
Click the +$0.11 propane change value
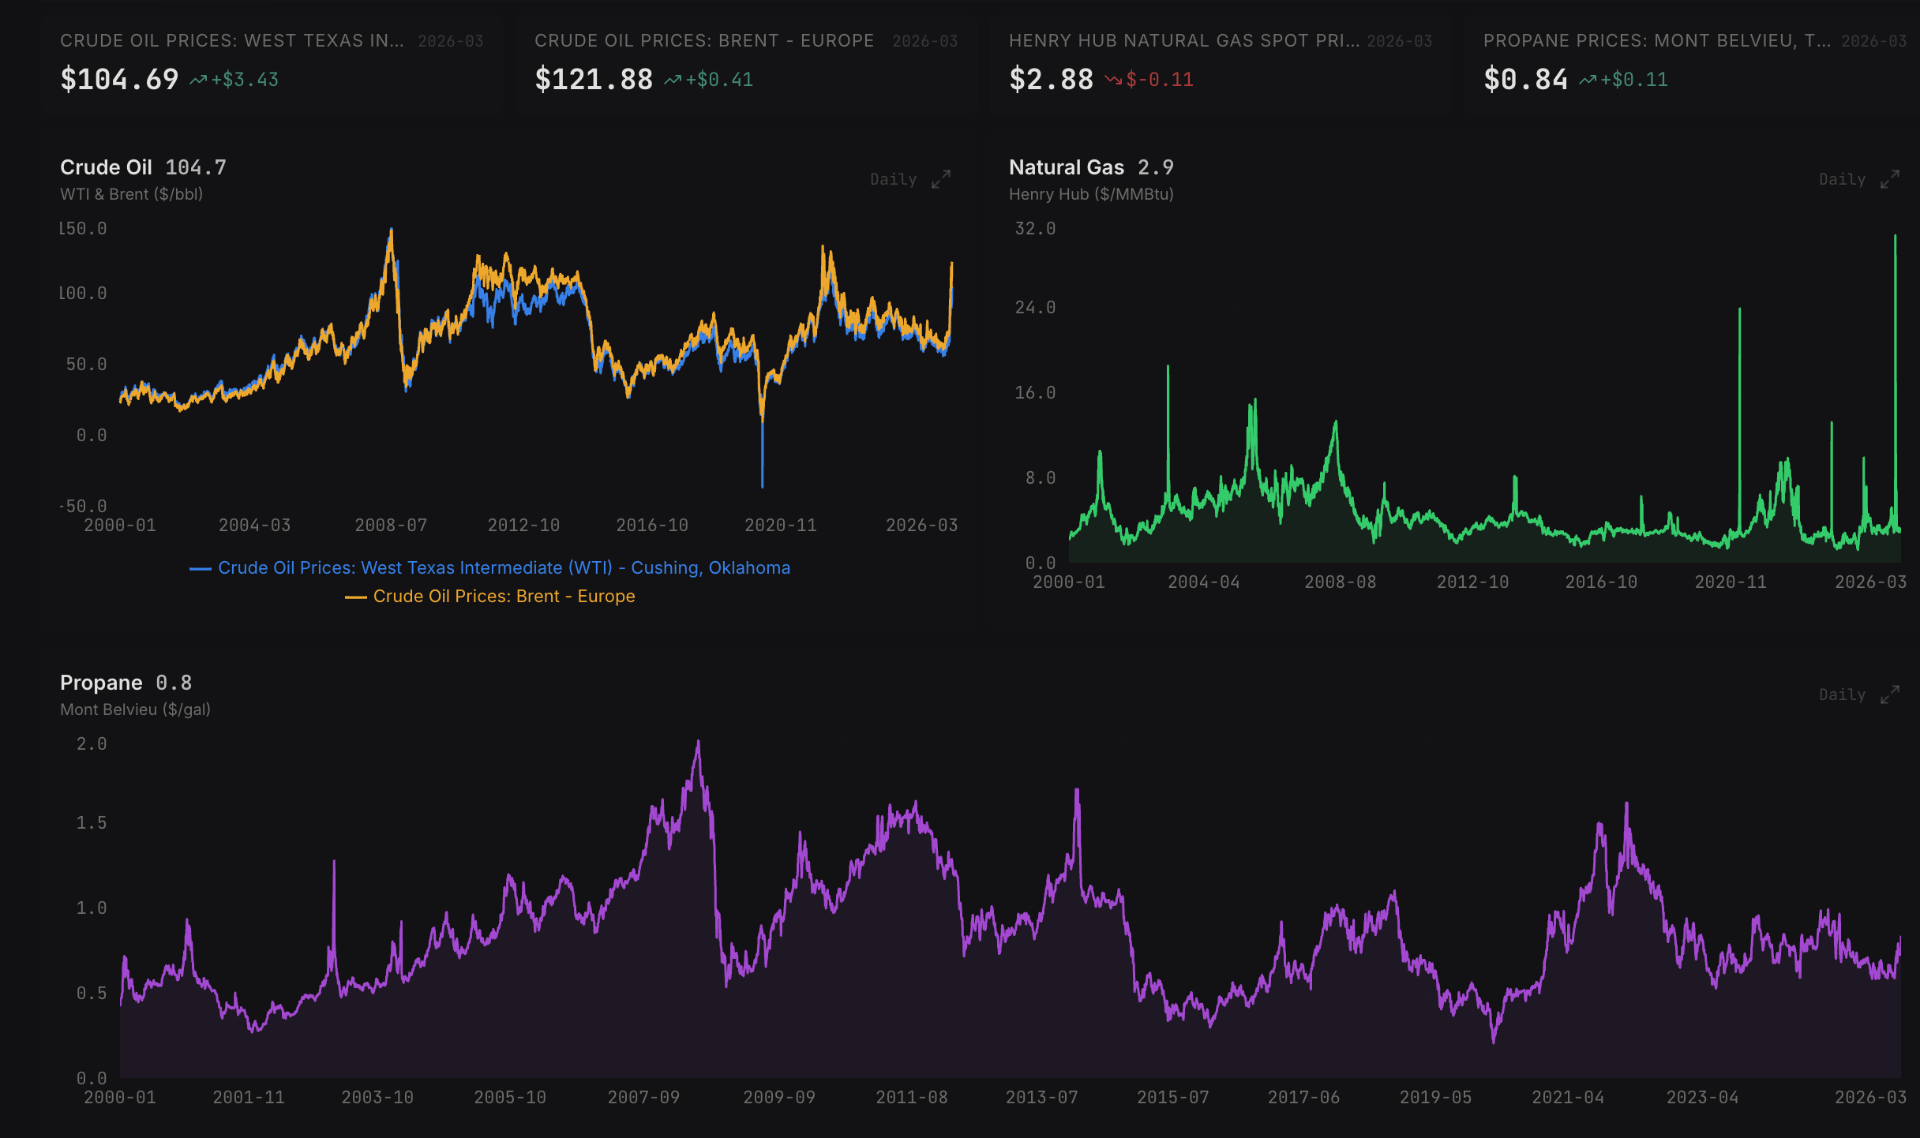coord(1634,80)
